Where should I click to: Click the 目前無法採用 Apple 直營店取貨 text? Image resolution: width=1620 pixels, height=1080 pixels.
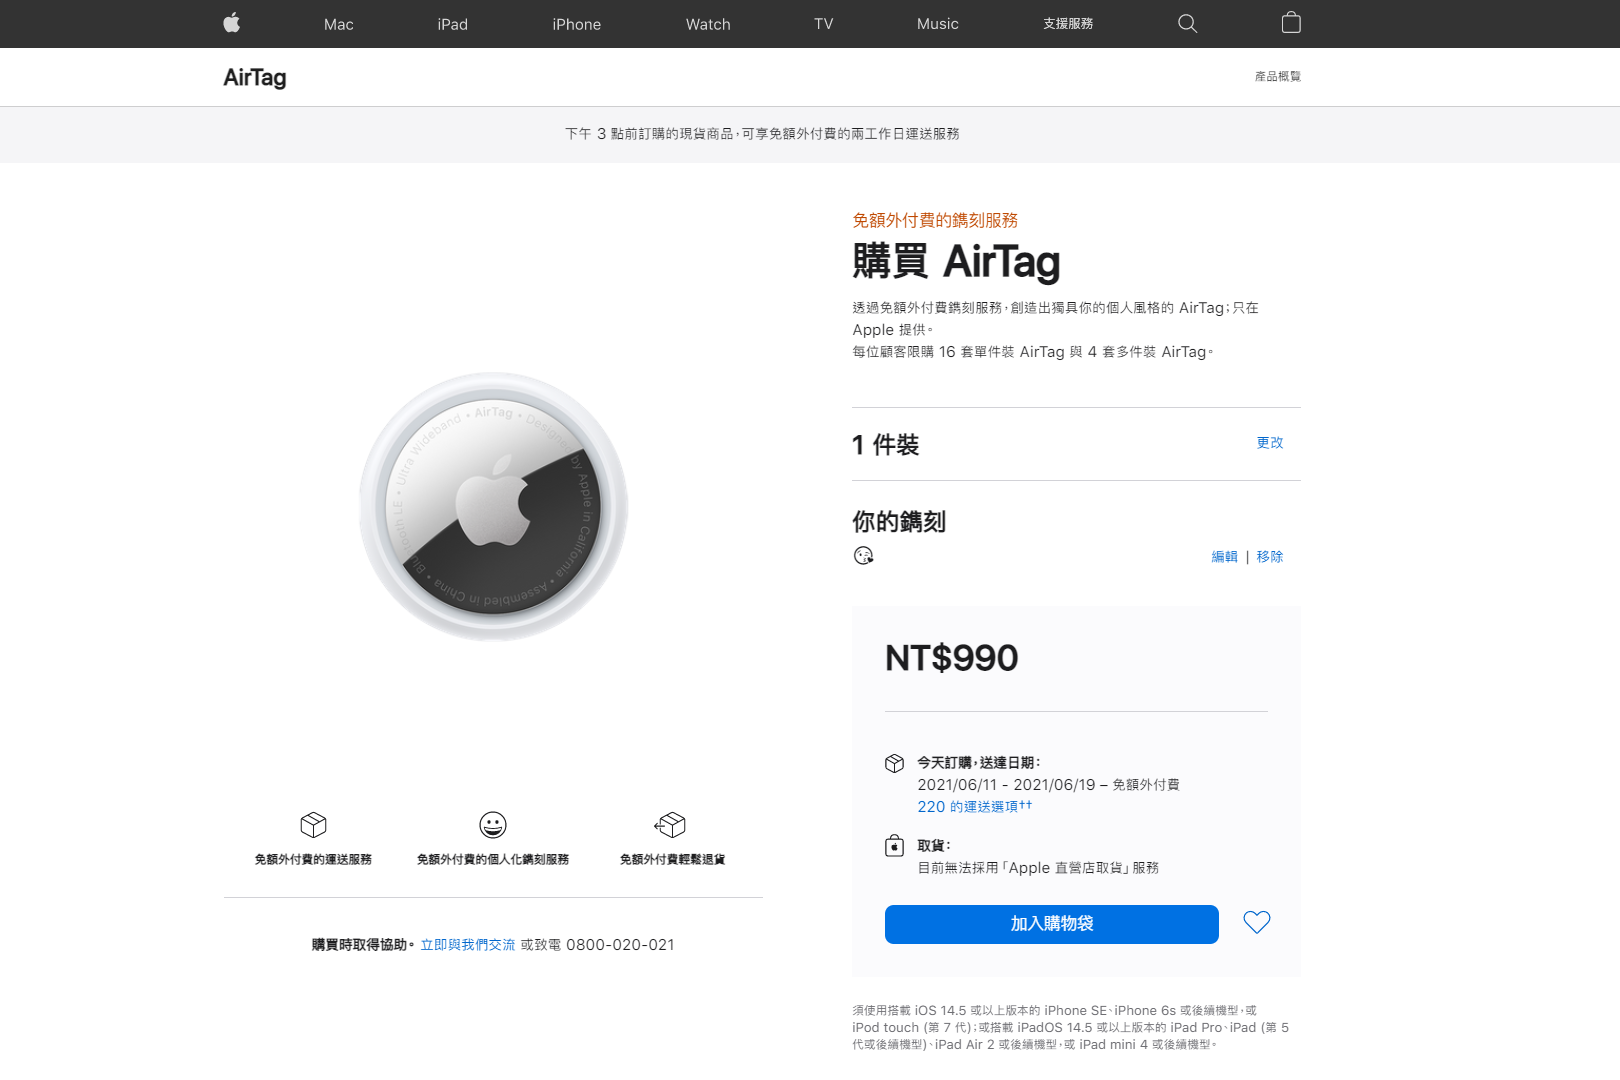point(1039,868)
